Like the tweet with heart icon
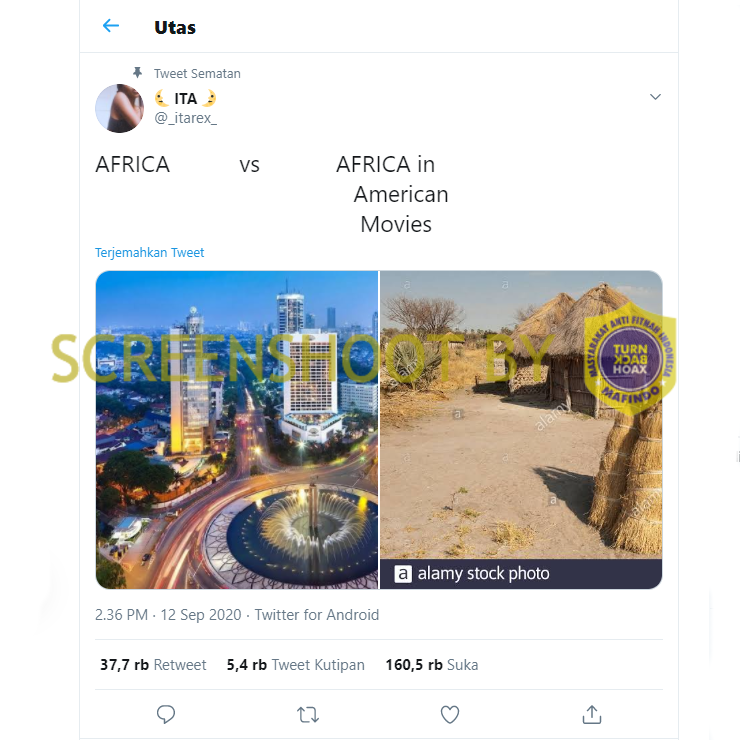This screenshot has width=740, height=740. pyautogui.click(x=450, y=714)
